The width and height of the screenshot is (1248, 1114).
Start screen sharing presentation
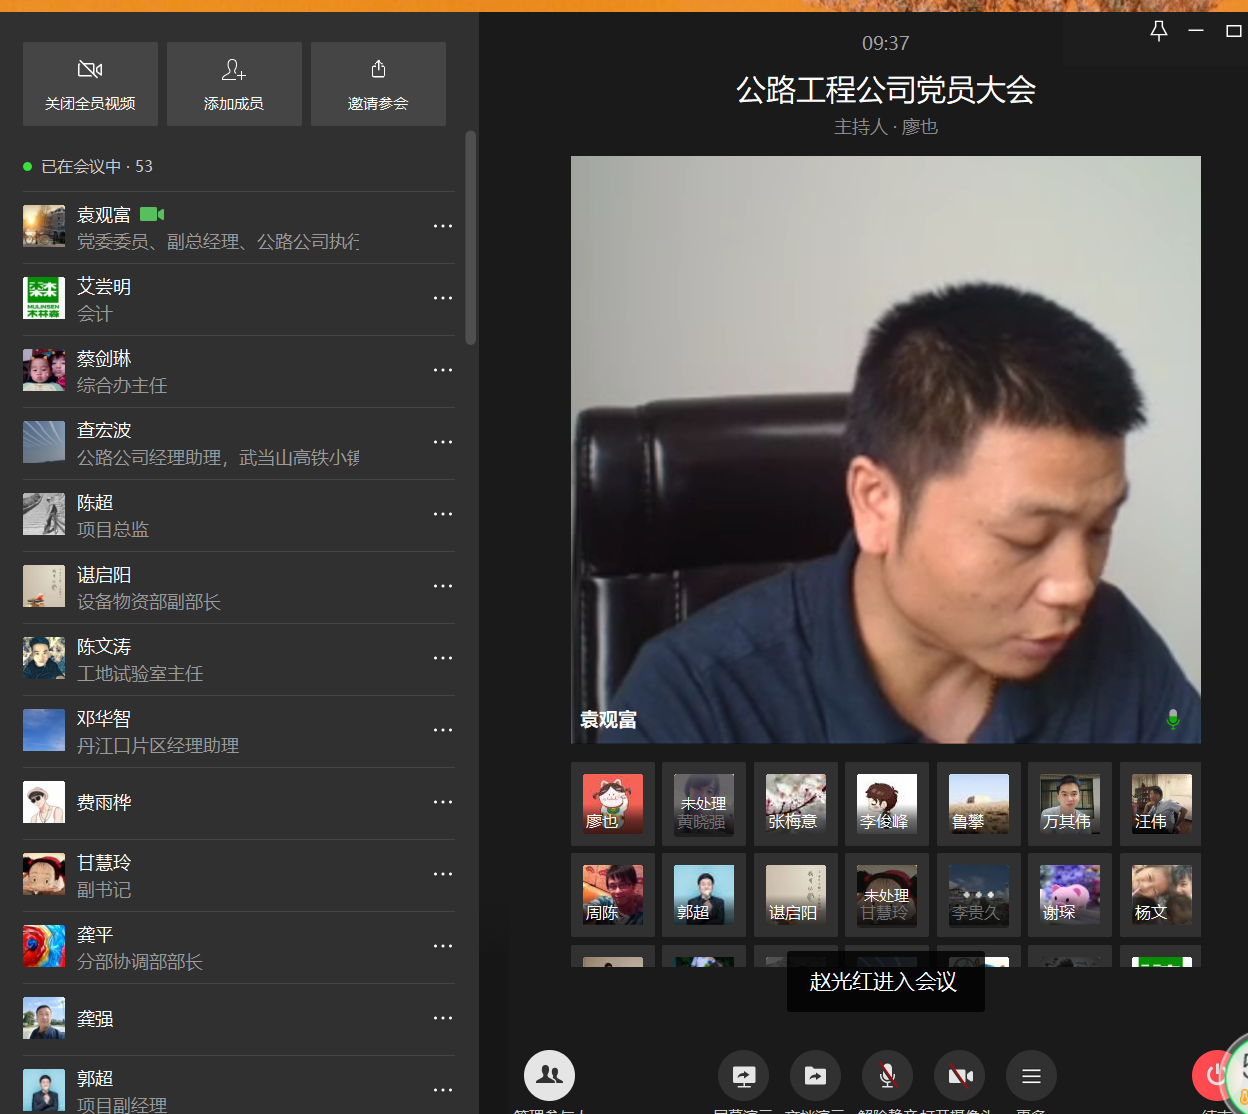coord(743,1076)
